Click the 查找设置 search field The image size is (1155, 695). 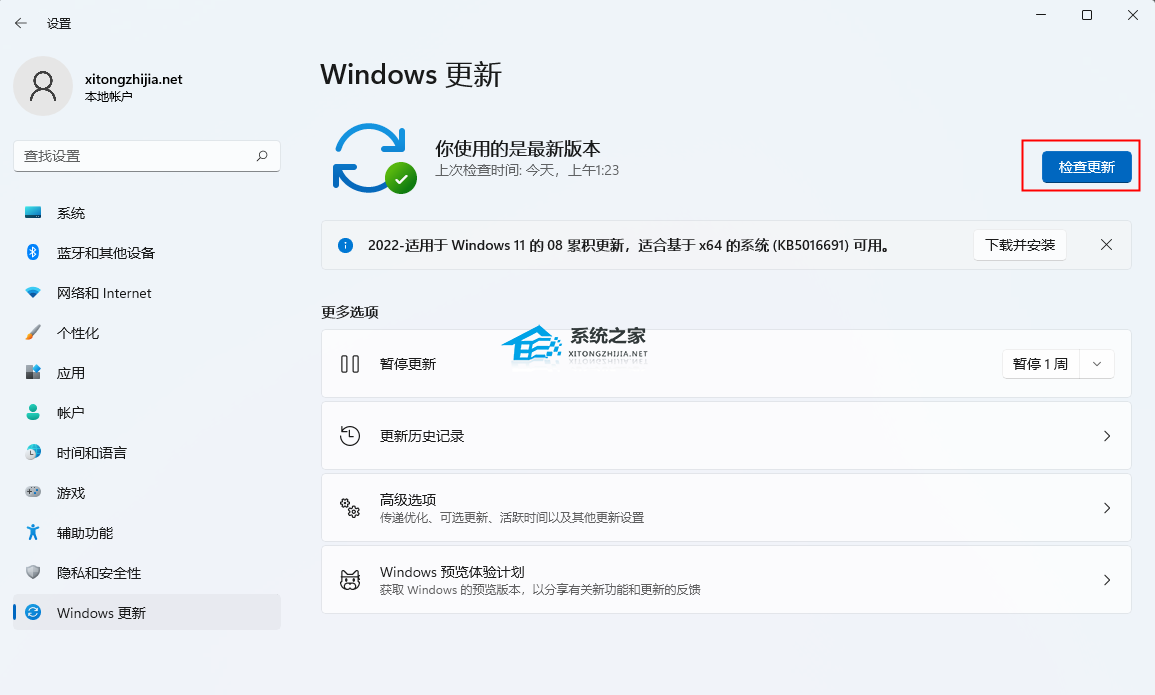click(146, 156)
